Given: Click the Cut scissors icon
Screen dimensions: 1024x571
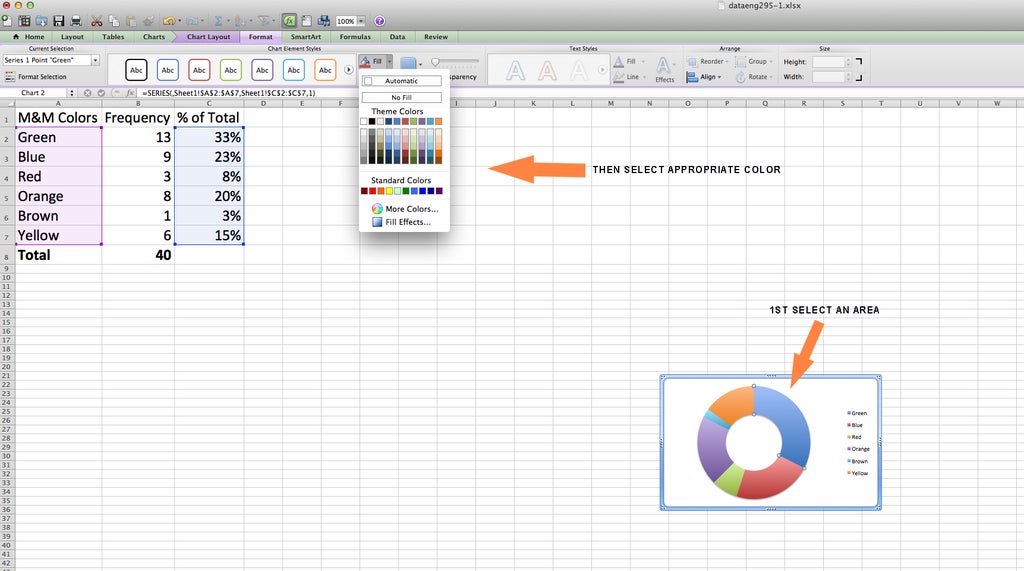Looking at the screenshot, I should tap(96, 21).
